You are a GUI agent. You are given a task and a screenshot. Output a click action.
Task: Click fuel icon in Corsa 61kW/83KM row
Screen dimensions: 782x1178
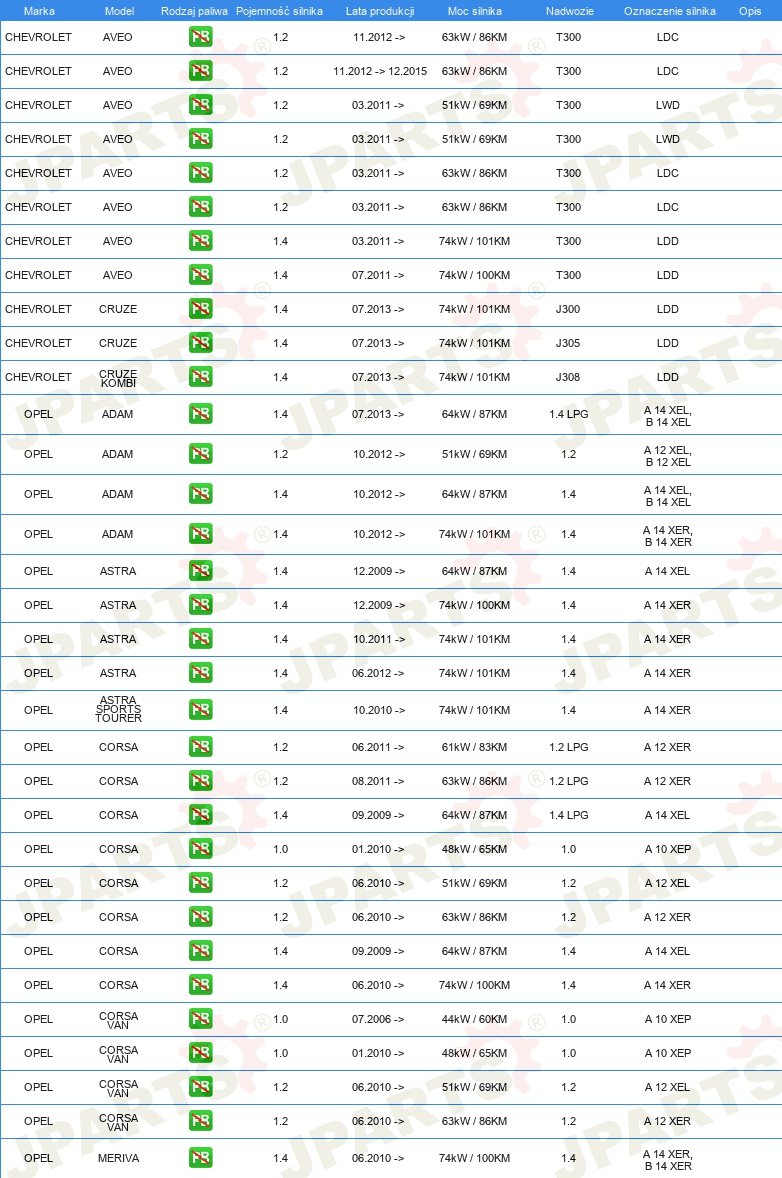tap(201, 747)
